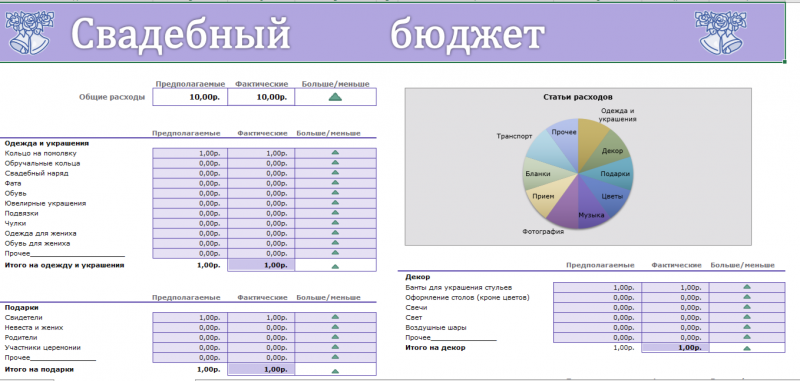The height and width of the screenshot is (381, 800).
Task: Select the expected cost cell for Свидетели
Action: pyautogui.click(x=190, y=317)
